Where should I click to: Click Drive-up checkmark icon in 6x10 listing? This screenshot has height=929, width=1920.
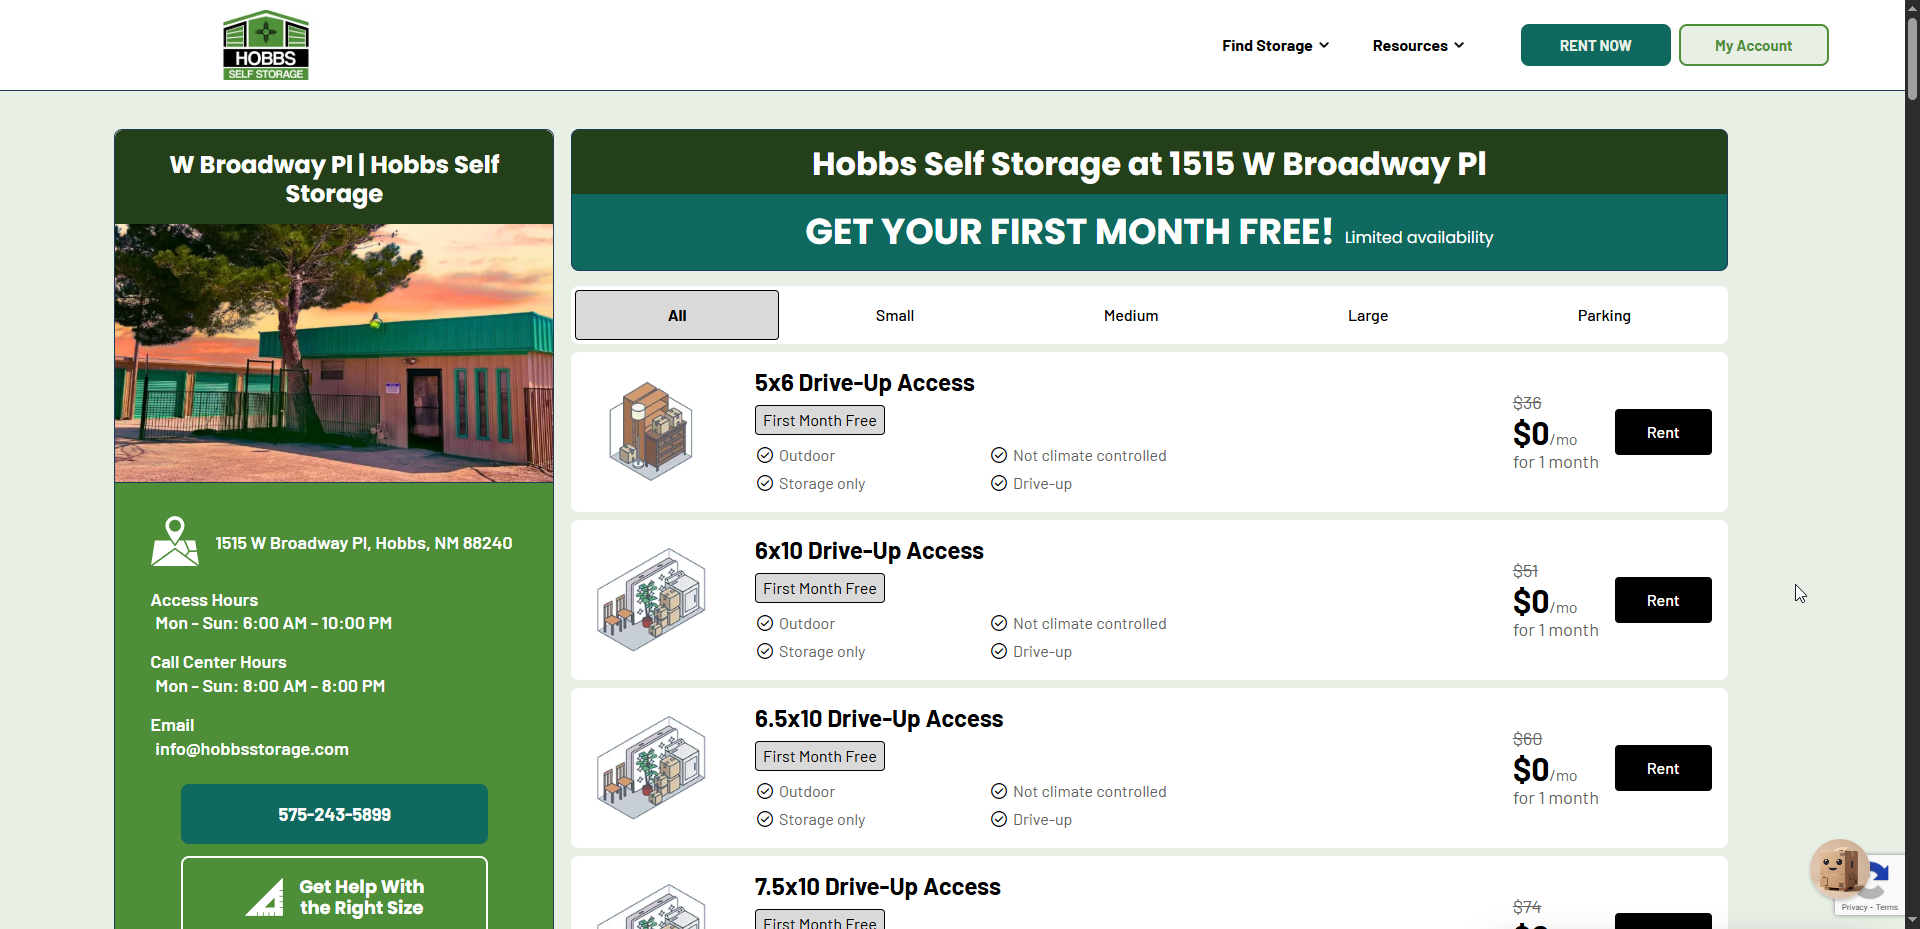coord(999,652)
